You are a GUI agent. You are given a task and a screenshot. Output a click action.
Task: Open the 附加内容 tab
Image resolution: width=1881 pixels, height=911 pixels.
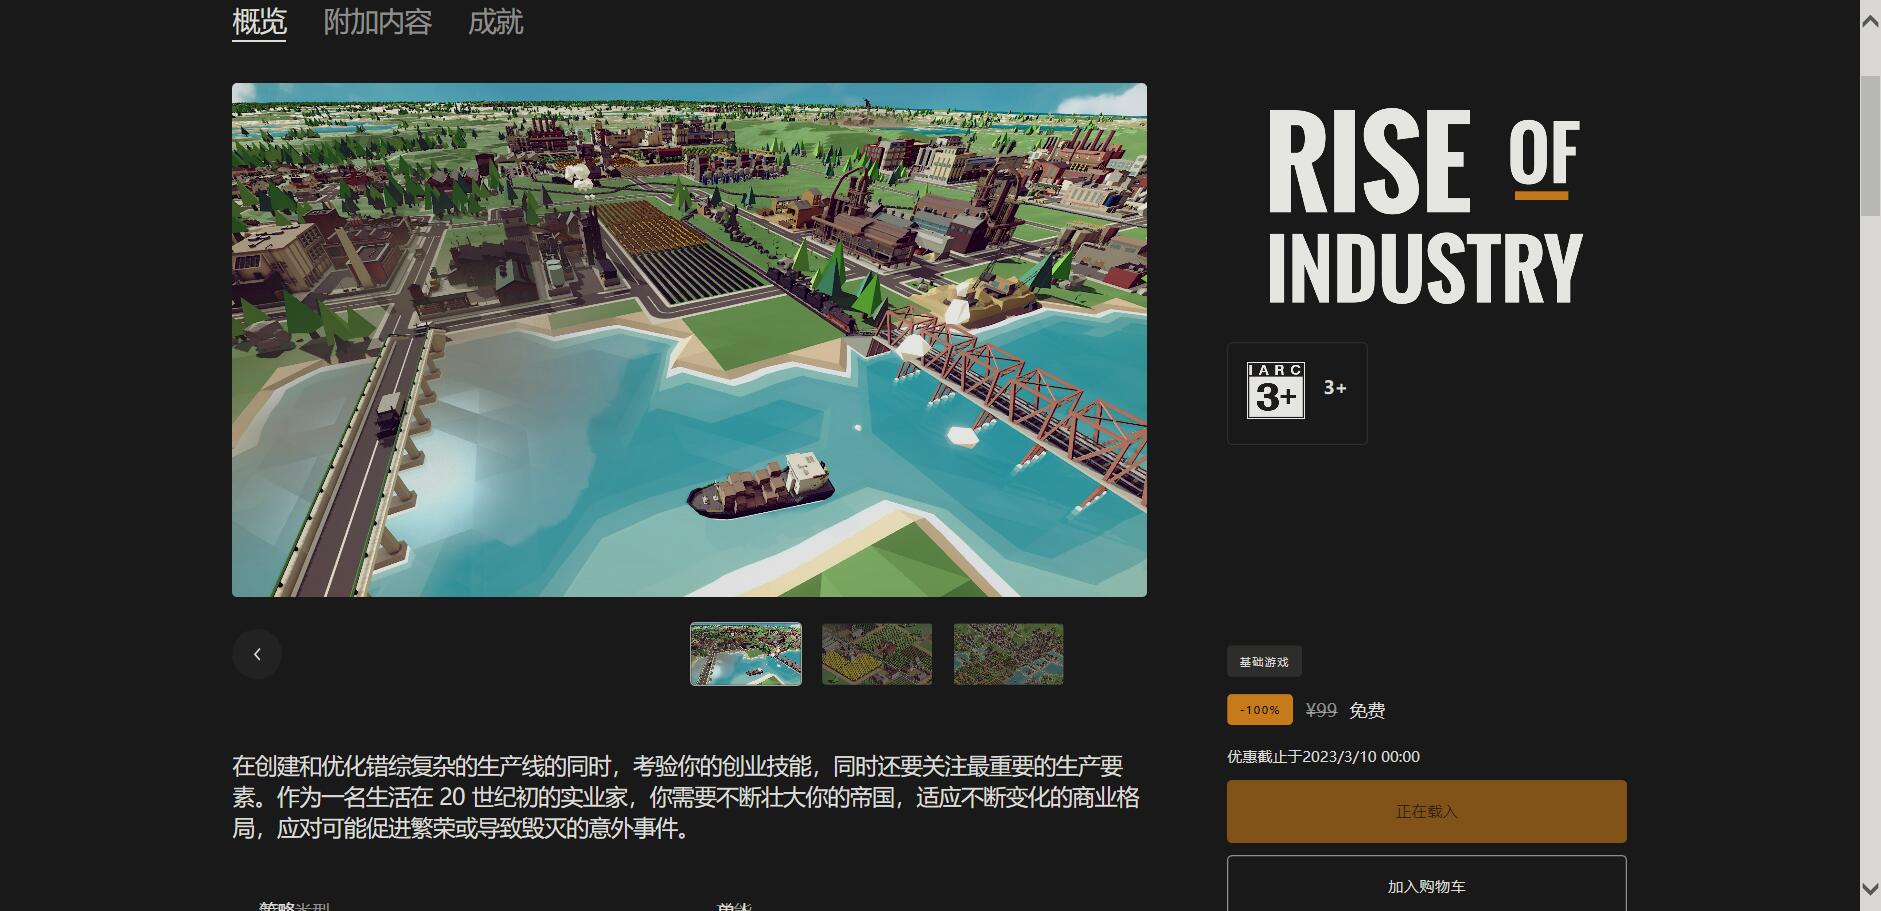coord(377,22)
